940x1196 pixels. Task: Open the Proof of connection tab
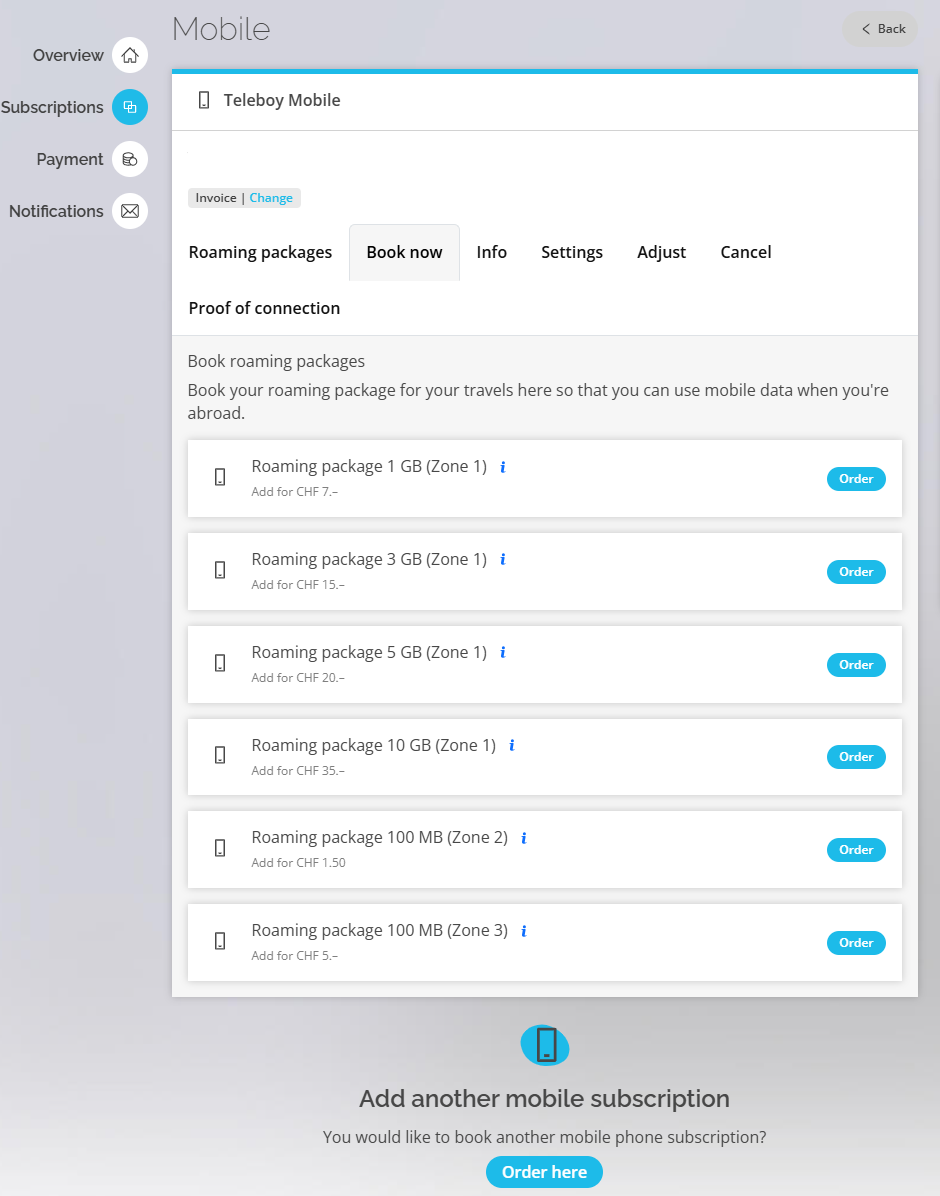[264, 308]
